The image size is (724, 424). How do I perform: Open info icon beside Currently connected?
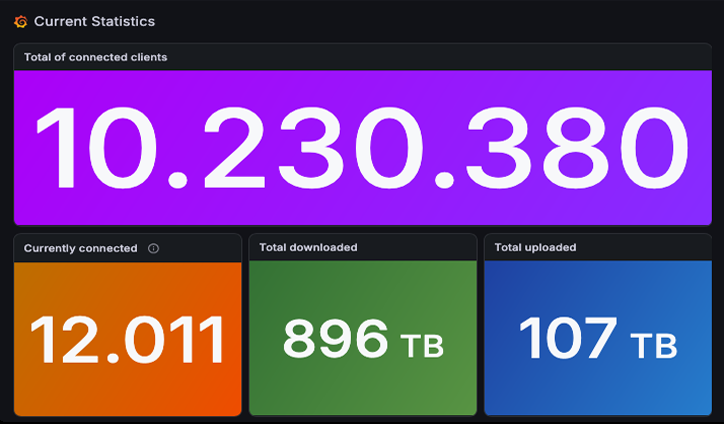coord(153,248)
